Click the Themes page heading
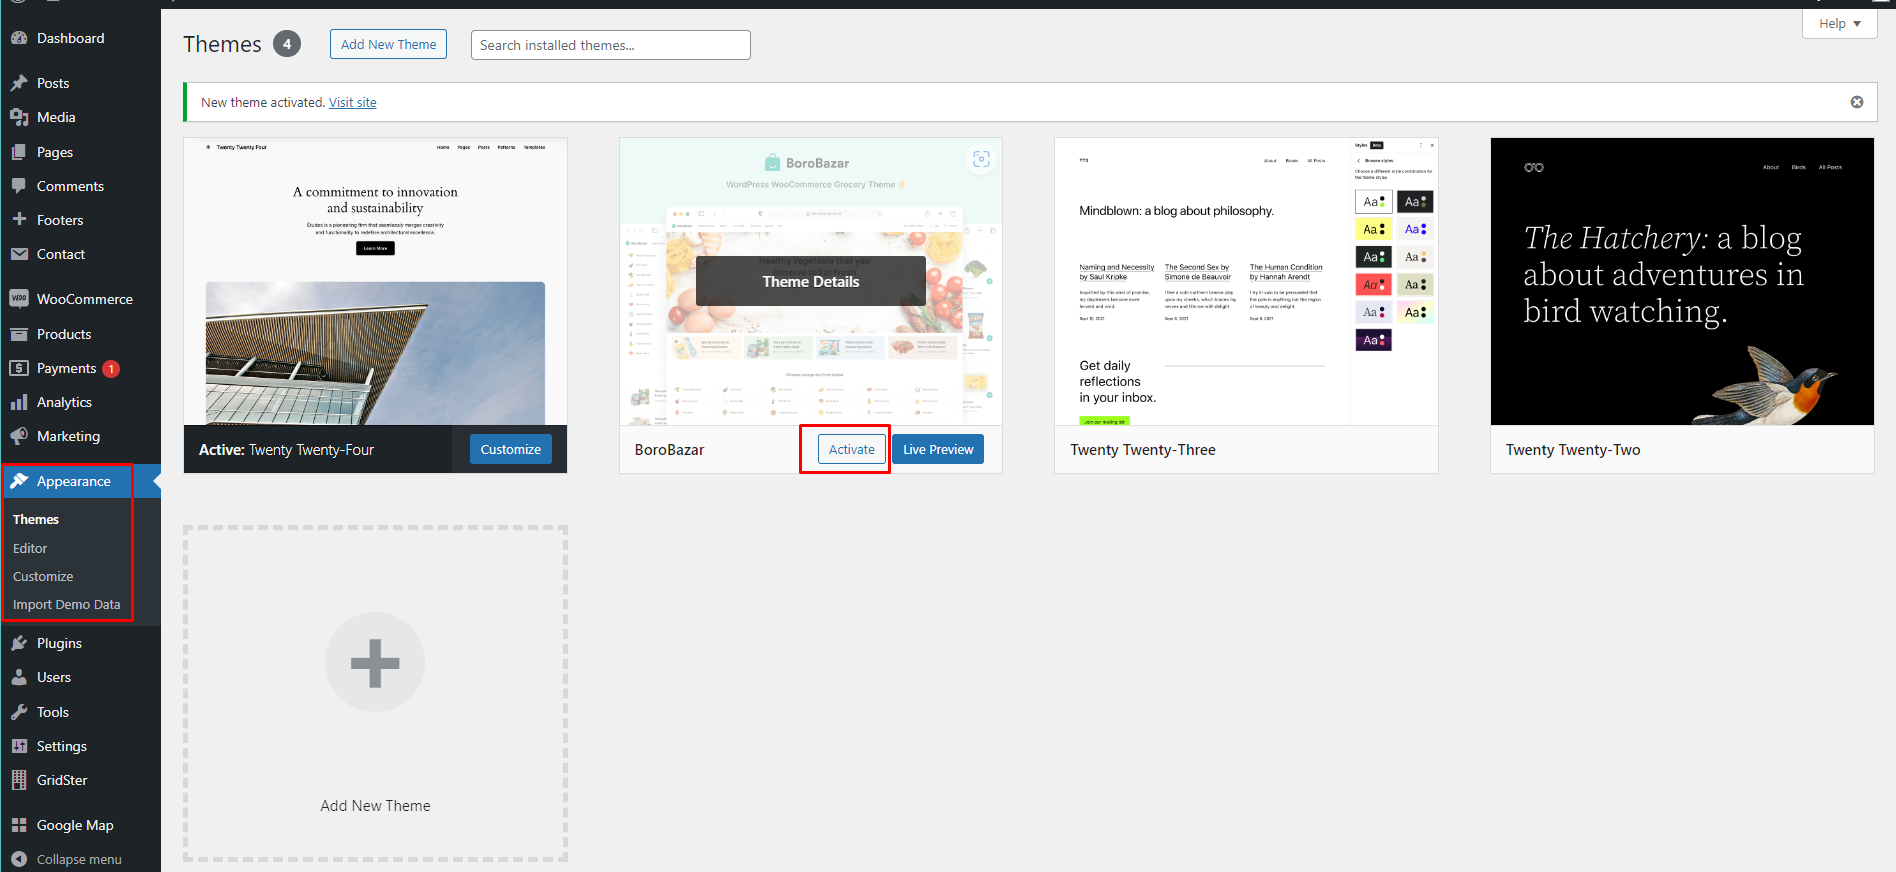Image resolution: width=1896 pixels, height=872 pixels. [222, 44]
